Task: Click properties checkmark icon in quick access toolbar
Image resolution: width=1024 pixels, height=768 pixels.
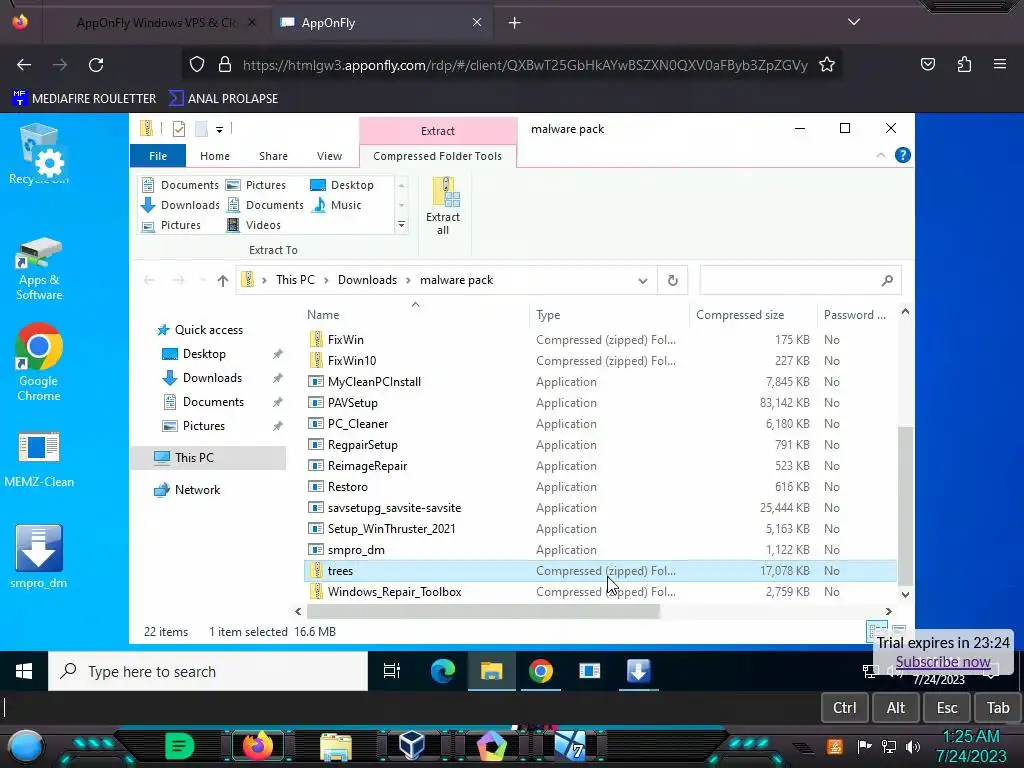Action: tap(178, 129)
